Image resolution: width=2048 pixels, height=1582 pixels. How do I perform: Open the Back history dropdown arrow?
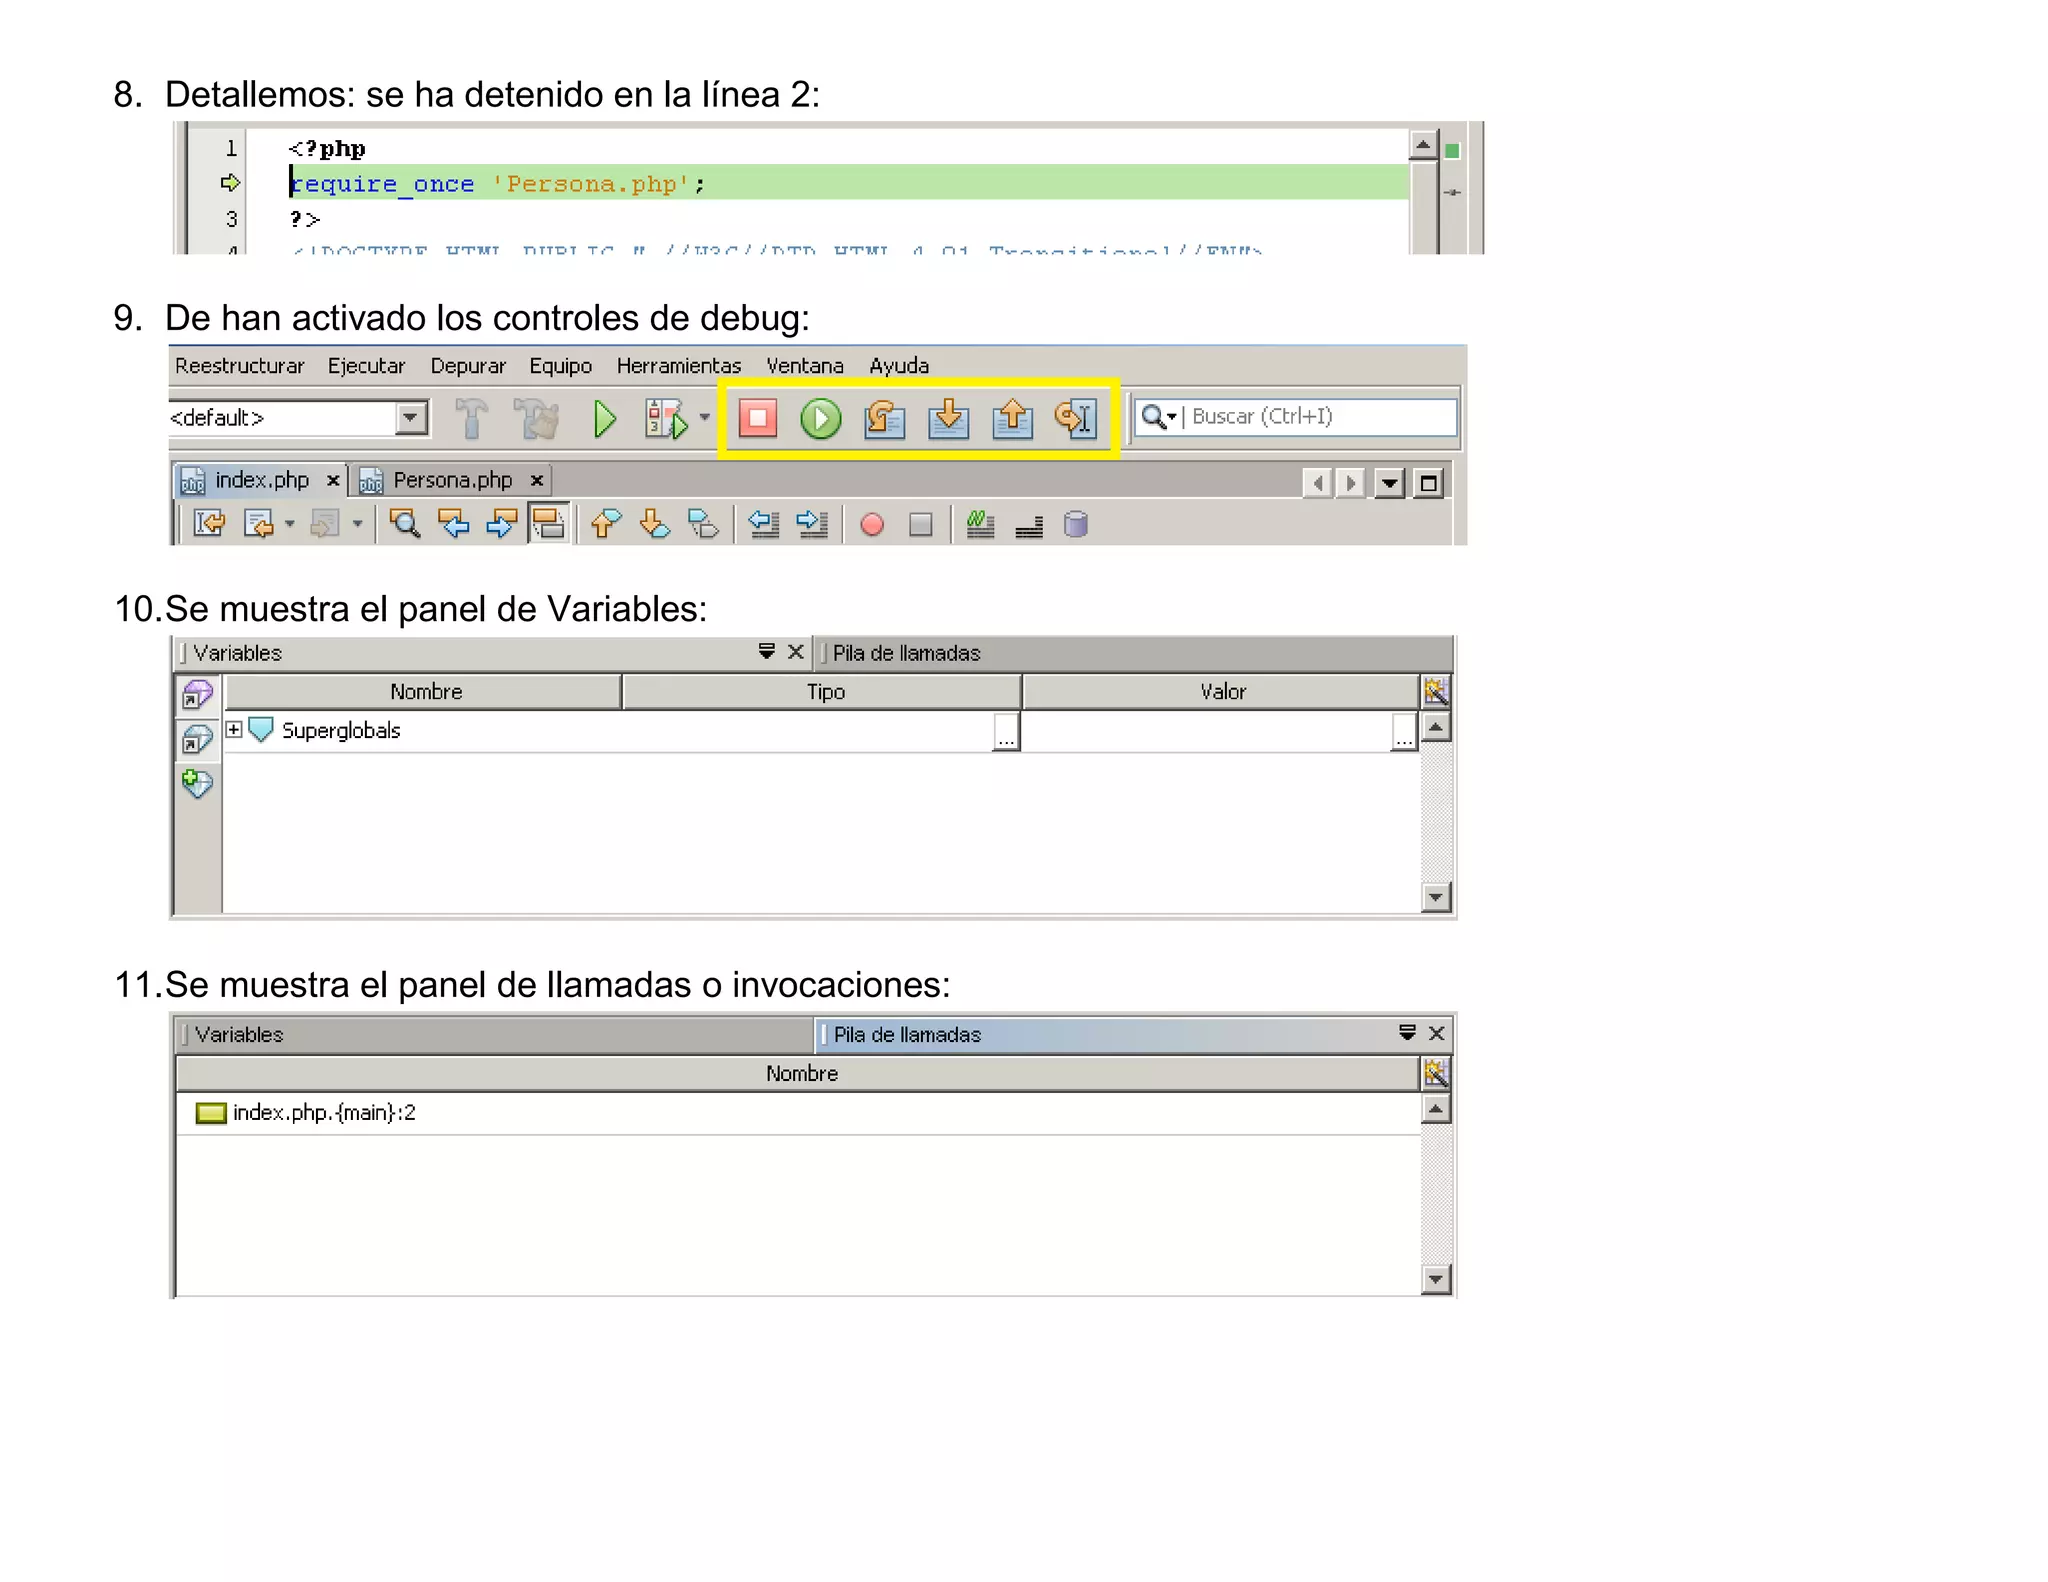(x=290, y=524)
